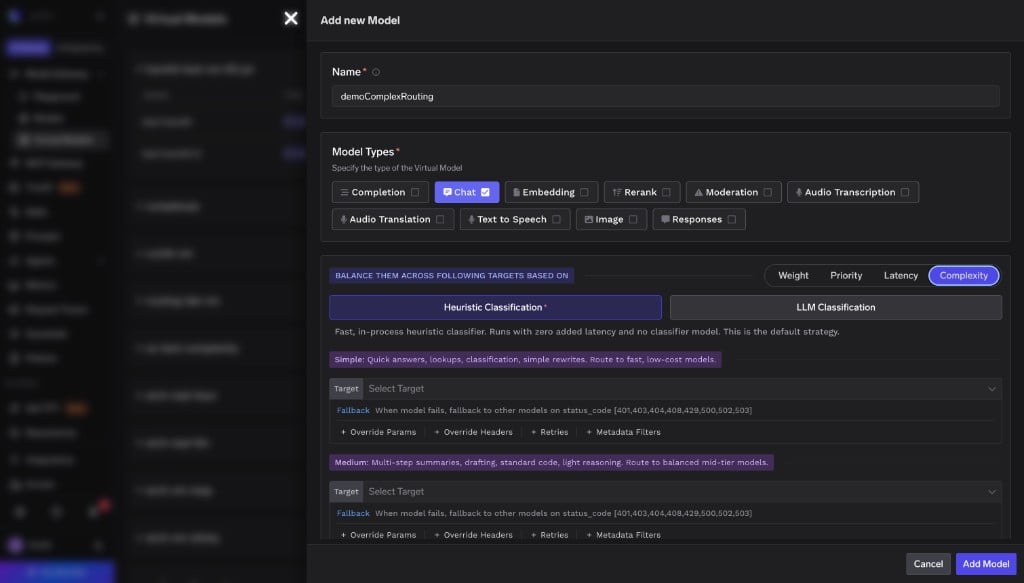Select the Complexity routing option

coord(963,276)
